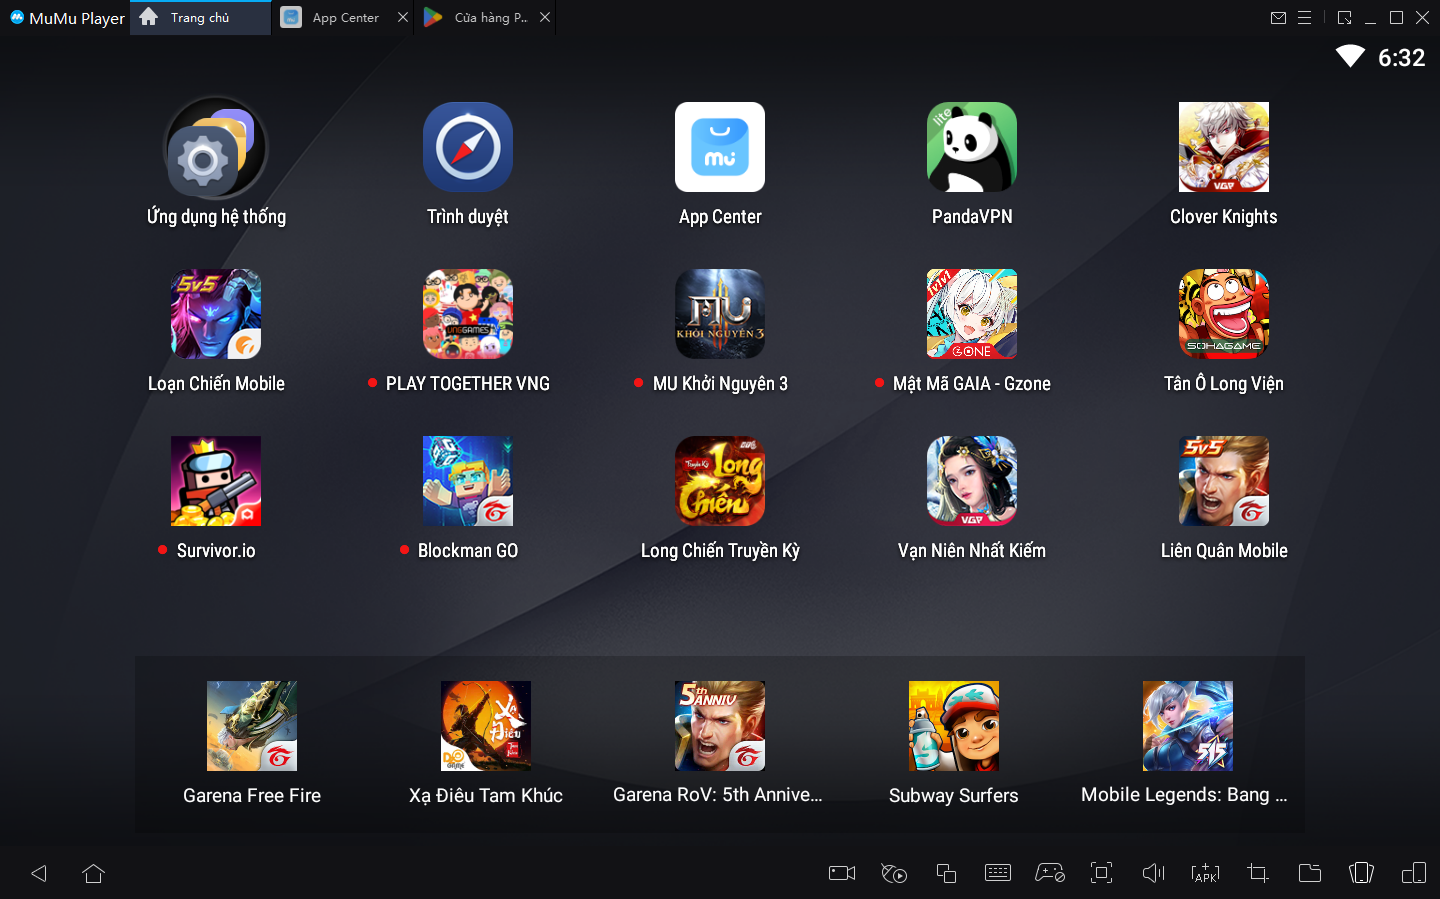Close the App Center tab

click(x=402, y=18)
